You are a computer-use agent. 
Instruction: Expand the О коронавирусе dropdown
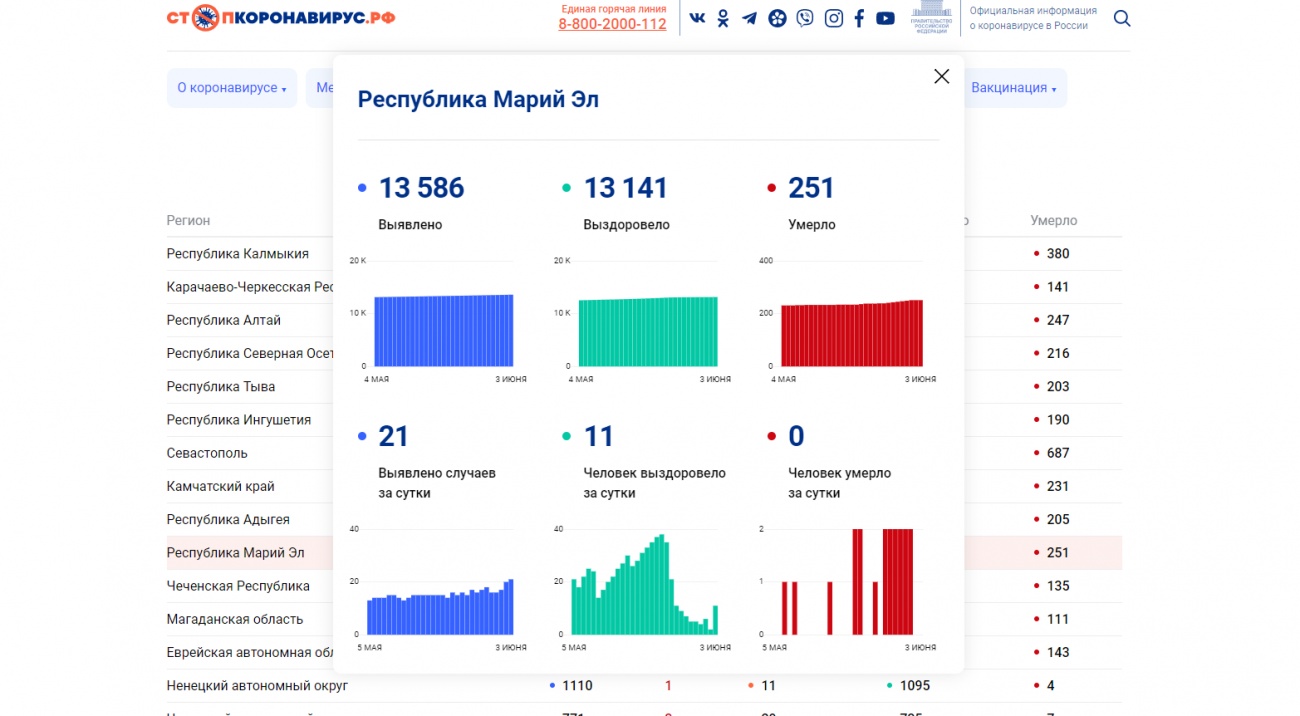pyautogui.click(x=231, y=87)
